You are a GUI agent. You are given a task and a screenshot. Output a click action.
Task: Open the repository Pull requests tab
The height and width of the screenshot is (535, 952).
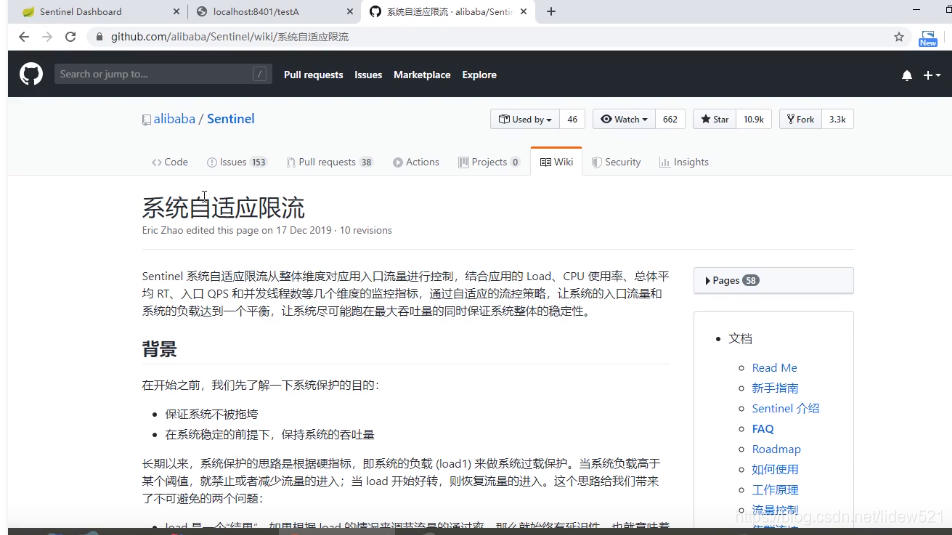pos(329,162)
